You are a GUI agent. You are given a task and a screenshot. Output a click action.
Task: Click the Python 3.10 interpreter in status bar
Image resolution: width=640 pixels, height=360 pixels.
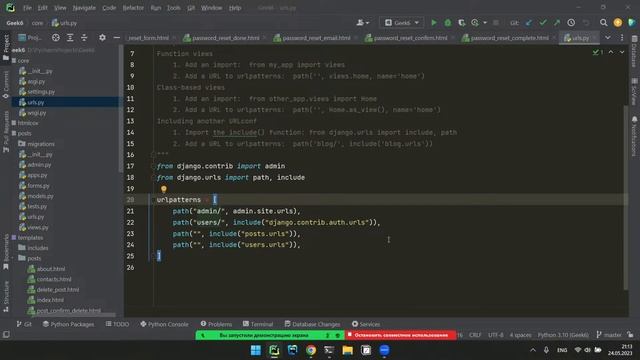pos(563,335)
